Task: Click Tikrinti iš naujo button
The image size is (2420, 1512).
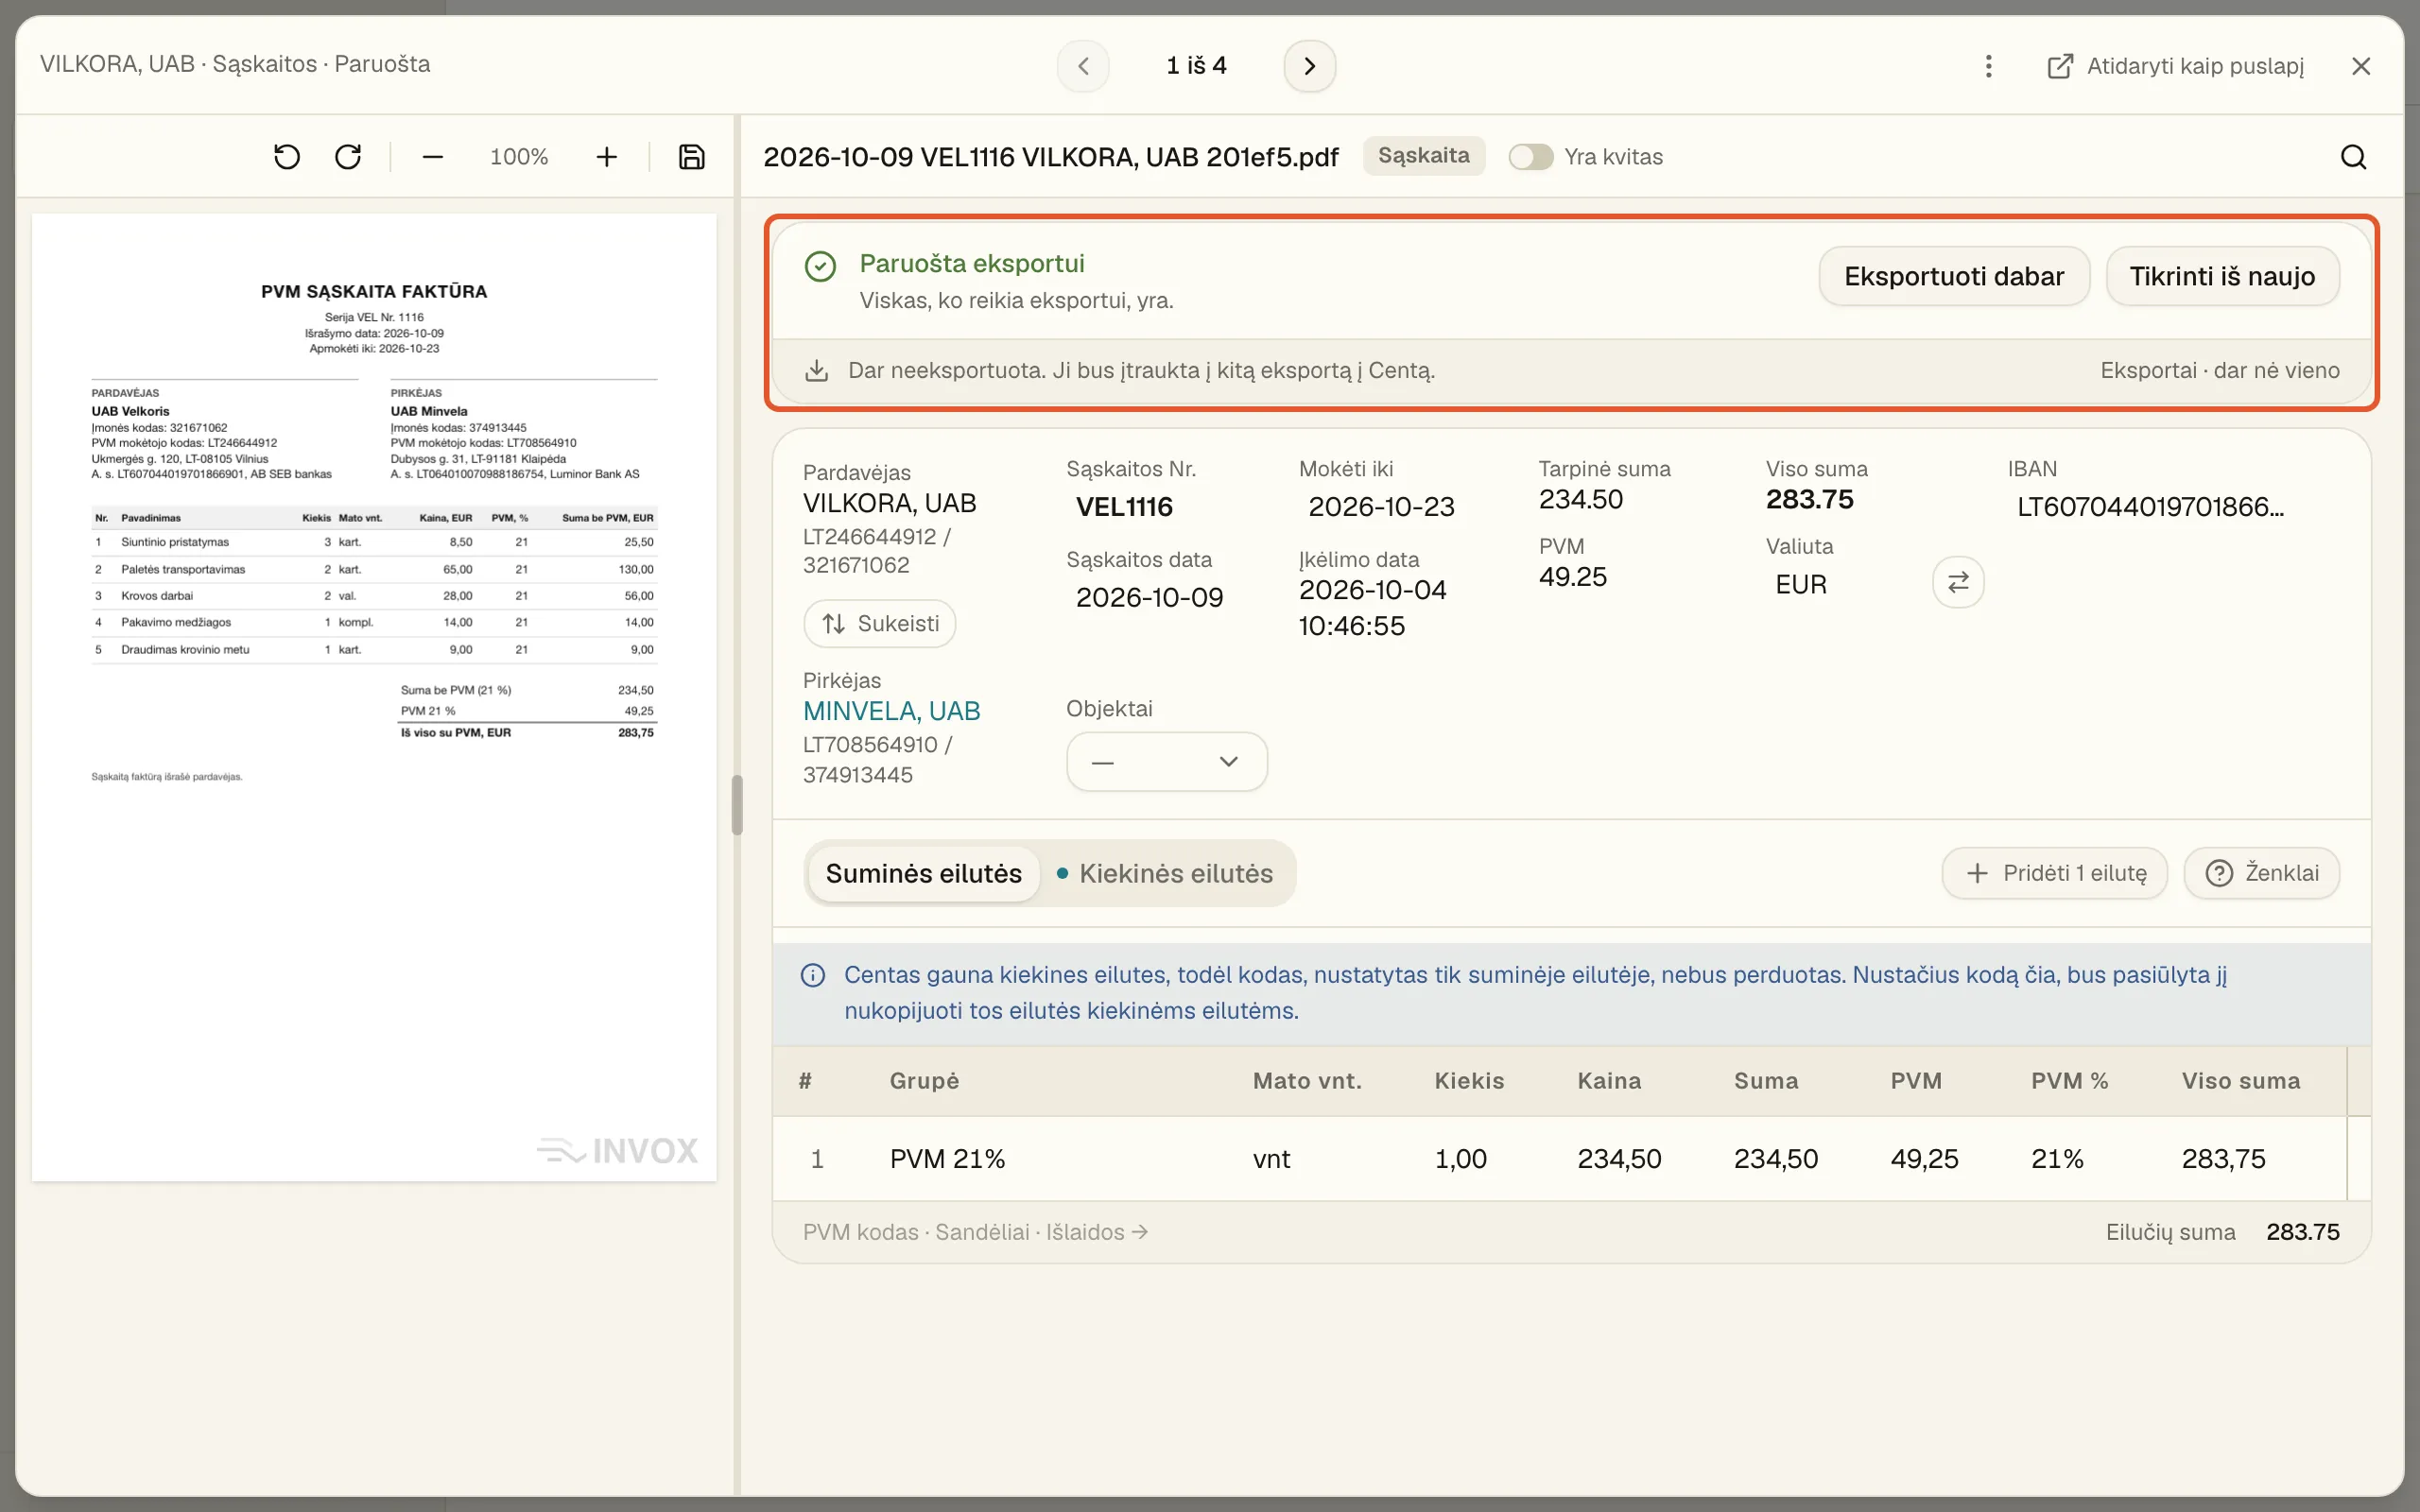Action: click(2222, 276)
